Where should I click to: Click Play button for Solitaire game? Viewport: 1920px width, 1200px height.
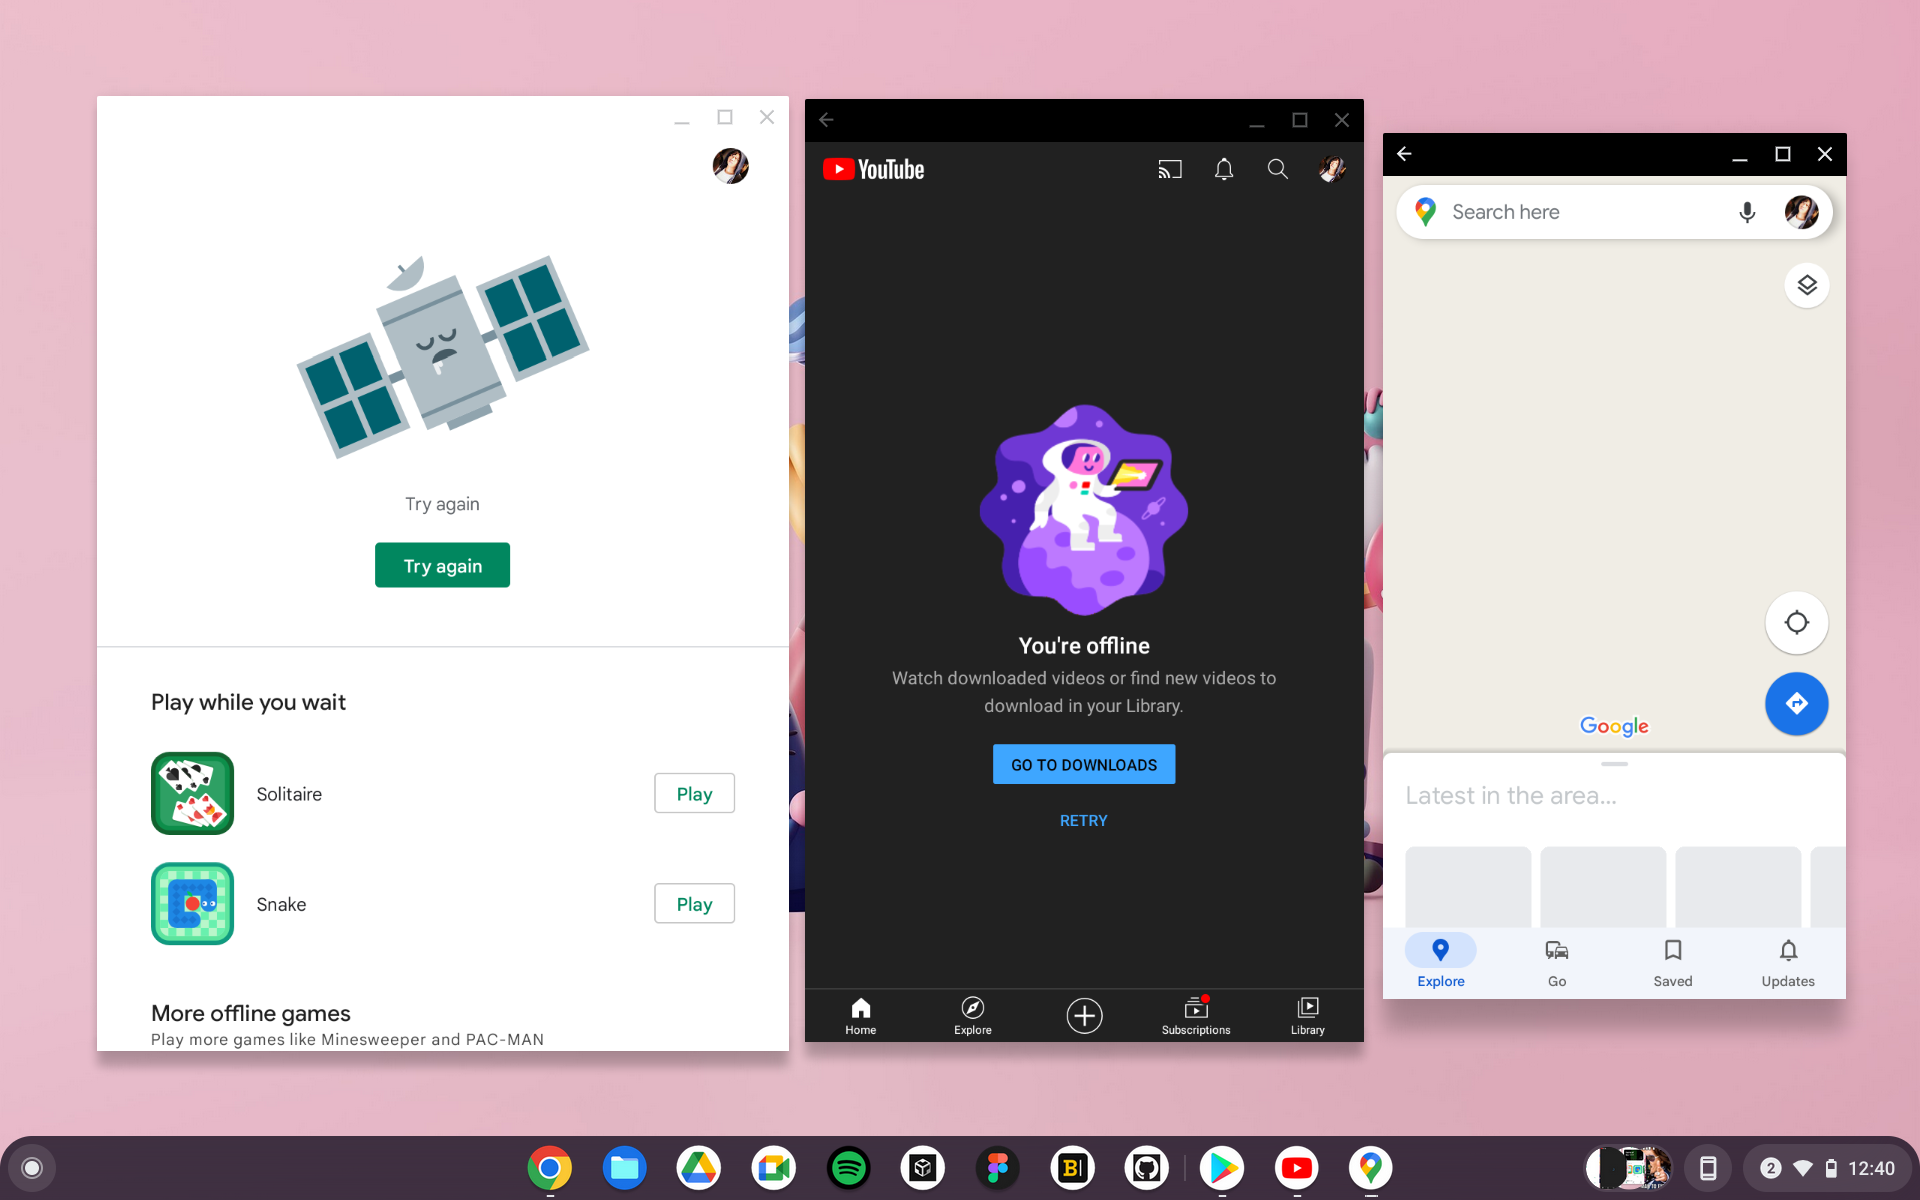[x=694, y=792]
